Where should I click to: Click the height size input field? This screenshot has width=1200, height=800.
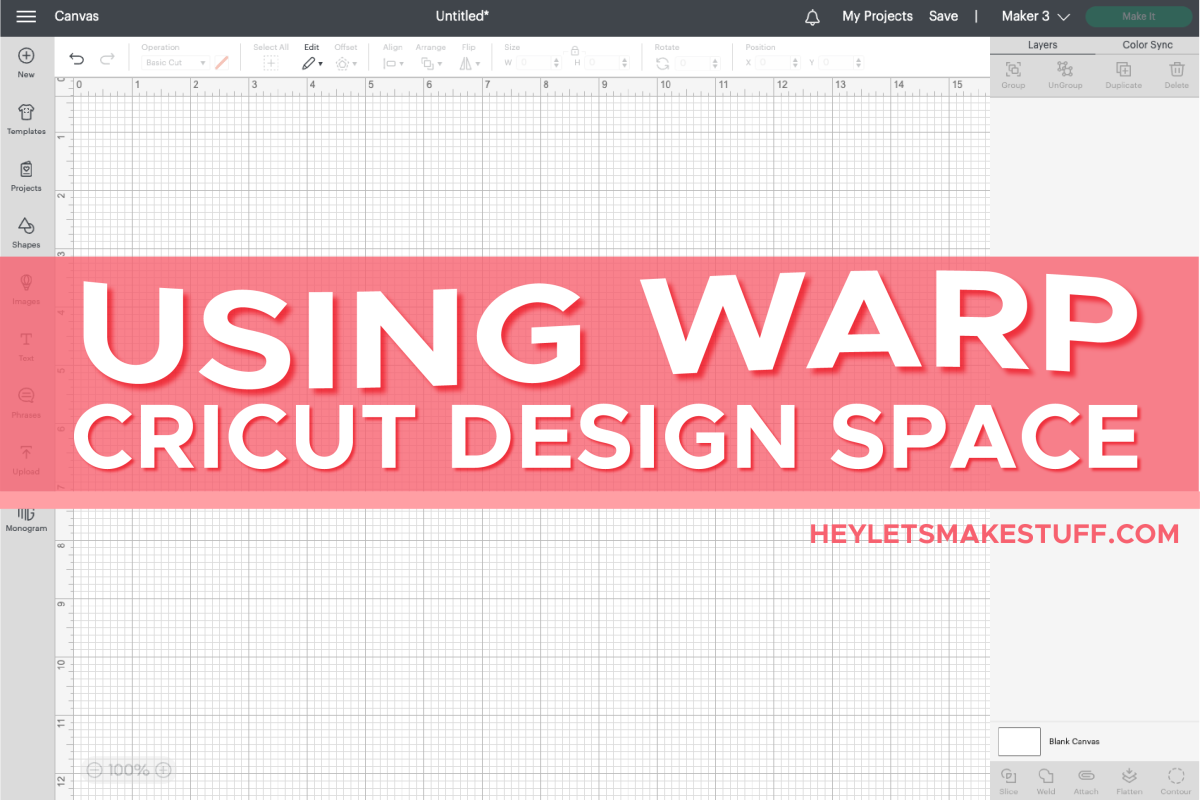click(x=607, y=62)
